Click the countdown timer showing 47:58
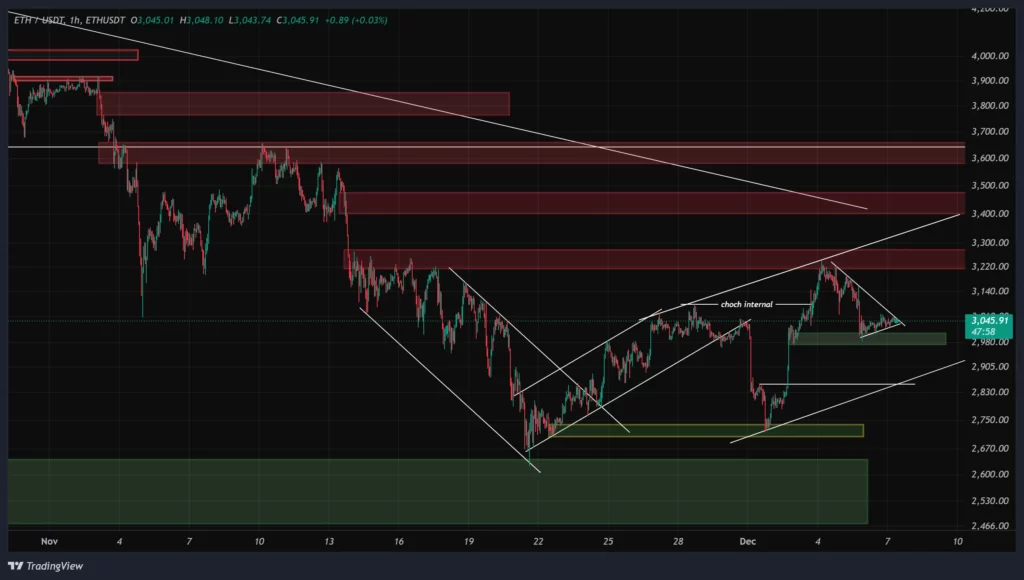 (x=986, y=331)
